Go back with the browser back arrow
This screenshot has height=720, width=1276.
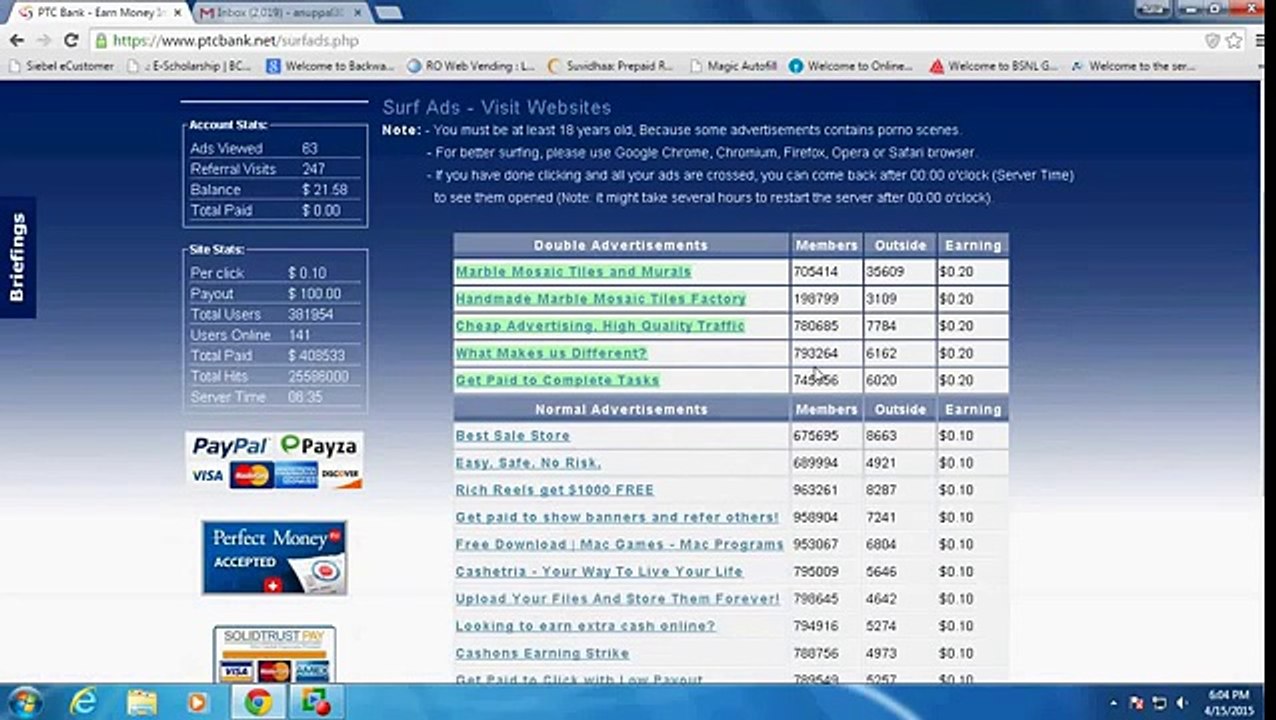coord(16,41)
